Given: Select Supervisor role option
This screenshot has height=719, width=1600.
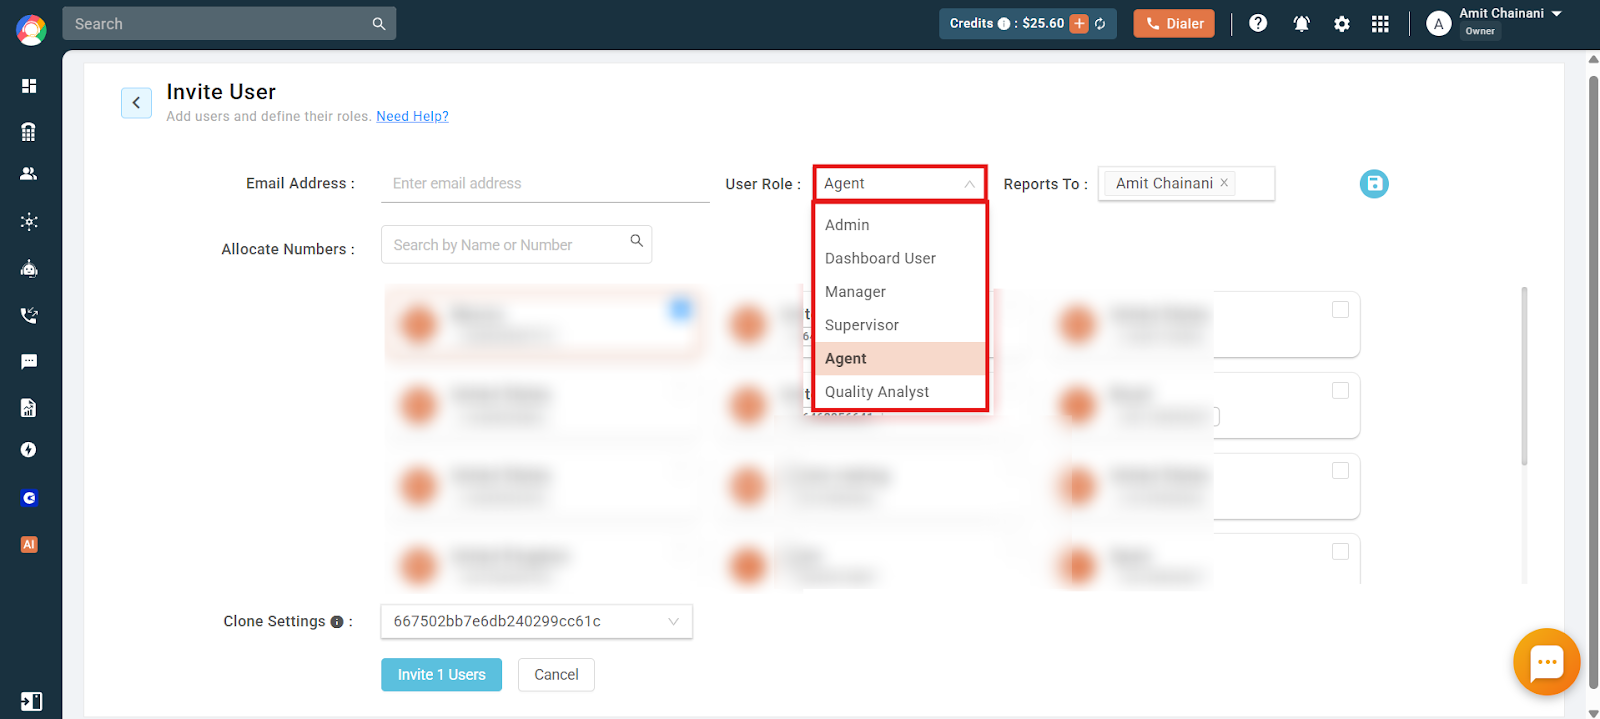Looking at the screenshot, I should click(900, 325).
